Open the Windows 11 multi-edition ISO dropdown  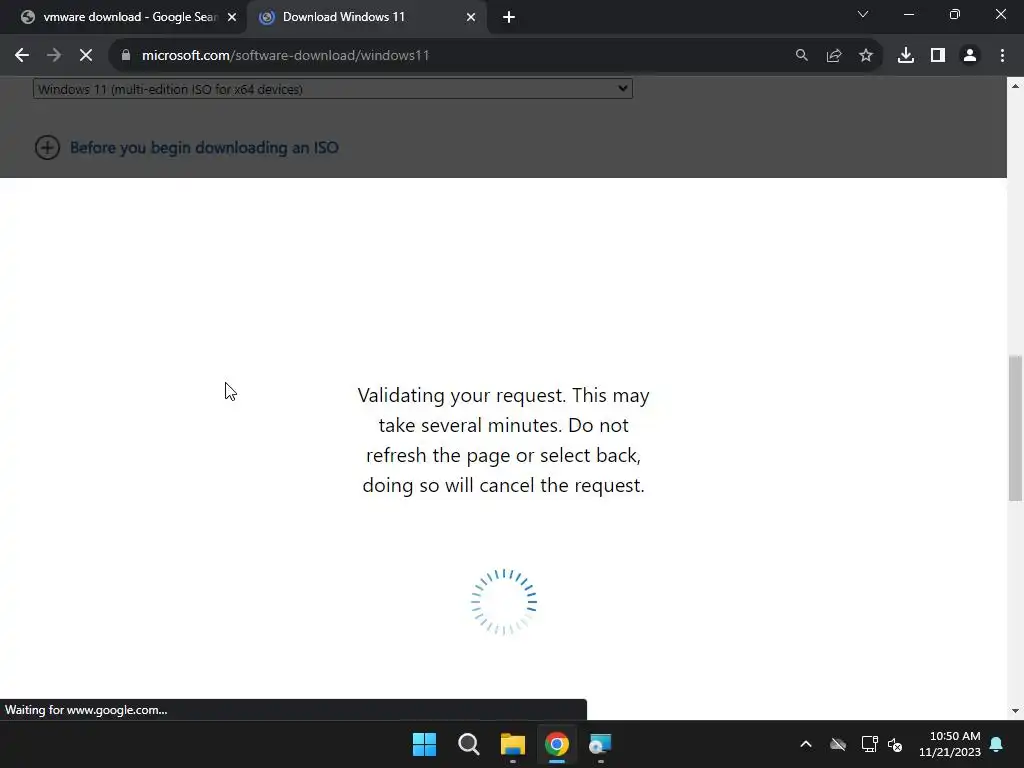pyautogui.click(x=332, y=89)
